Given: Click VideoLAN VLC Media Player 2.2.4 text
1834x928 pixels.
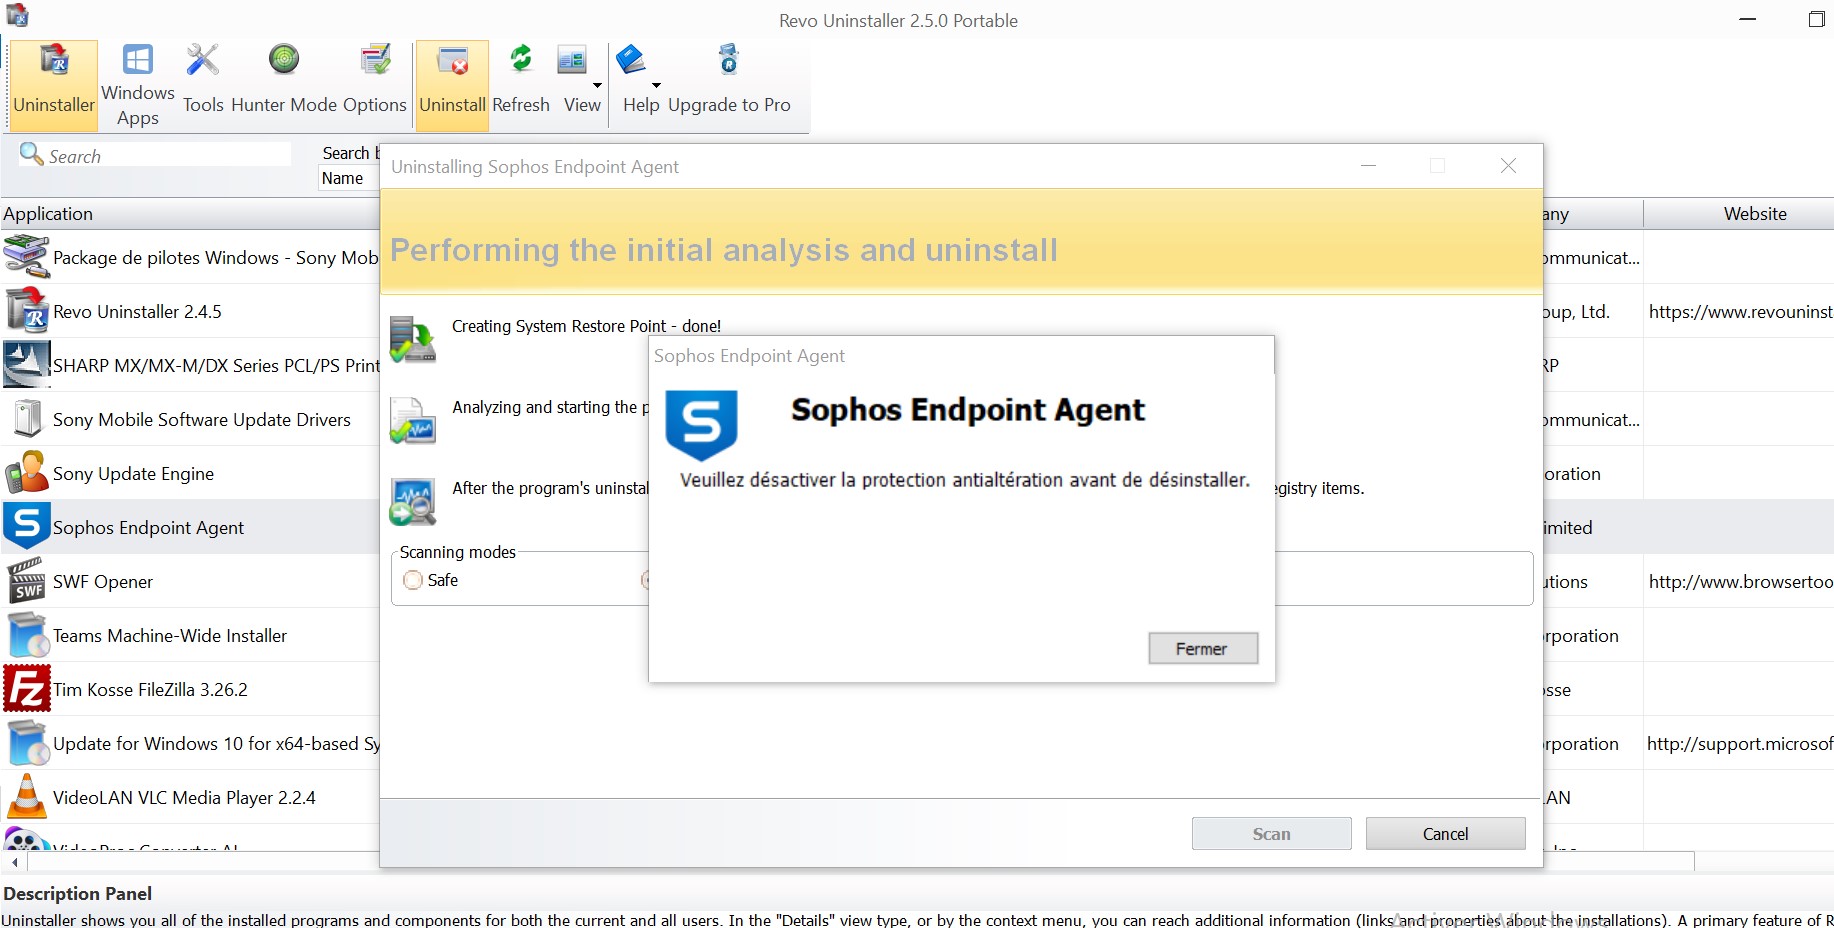Looking at the screenshot, I should click(x=184, y=798).
